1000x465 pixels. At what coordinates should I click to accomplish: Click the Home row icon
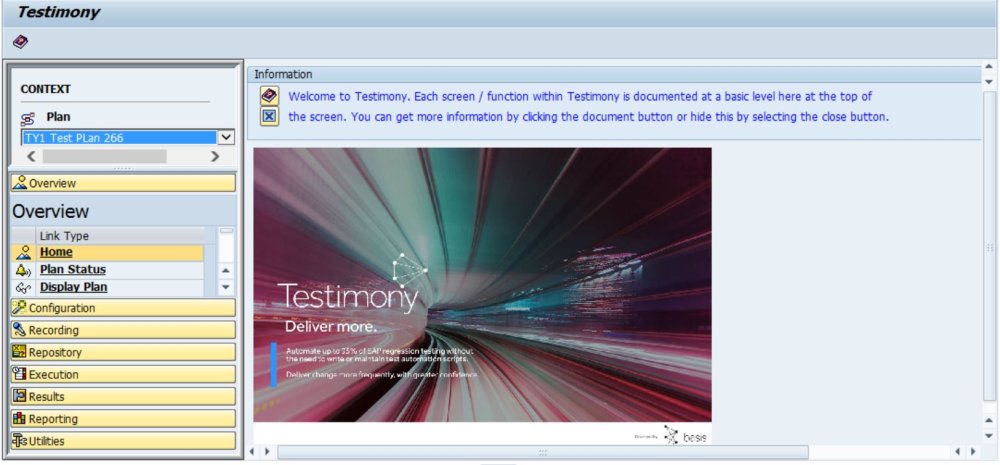24,253
